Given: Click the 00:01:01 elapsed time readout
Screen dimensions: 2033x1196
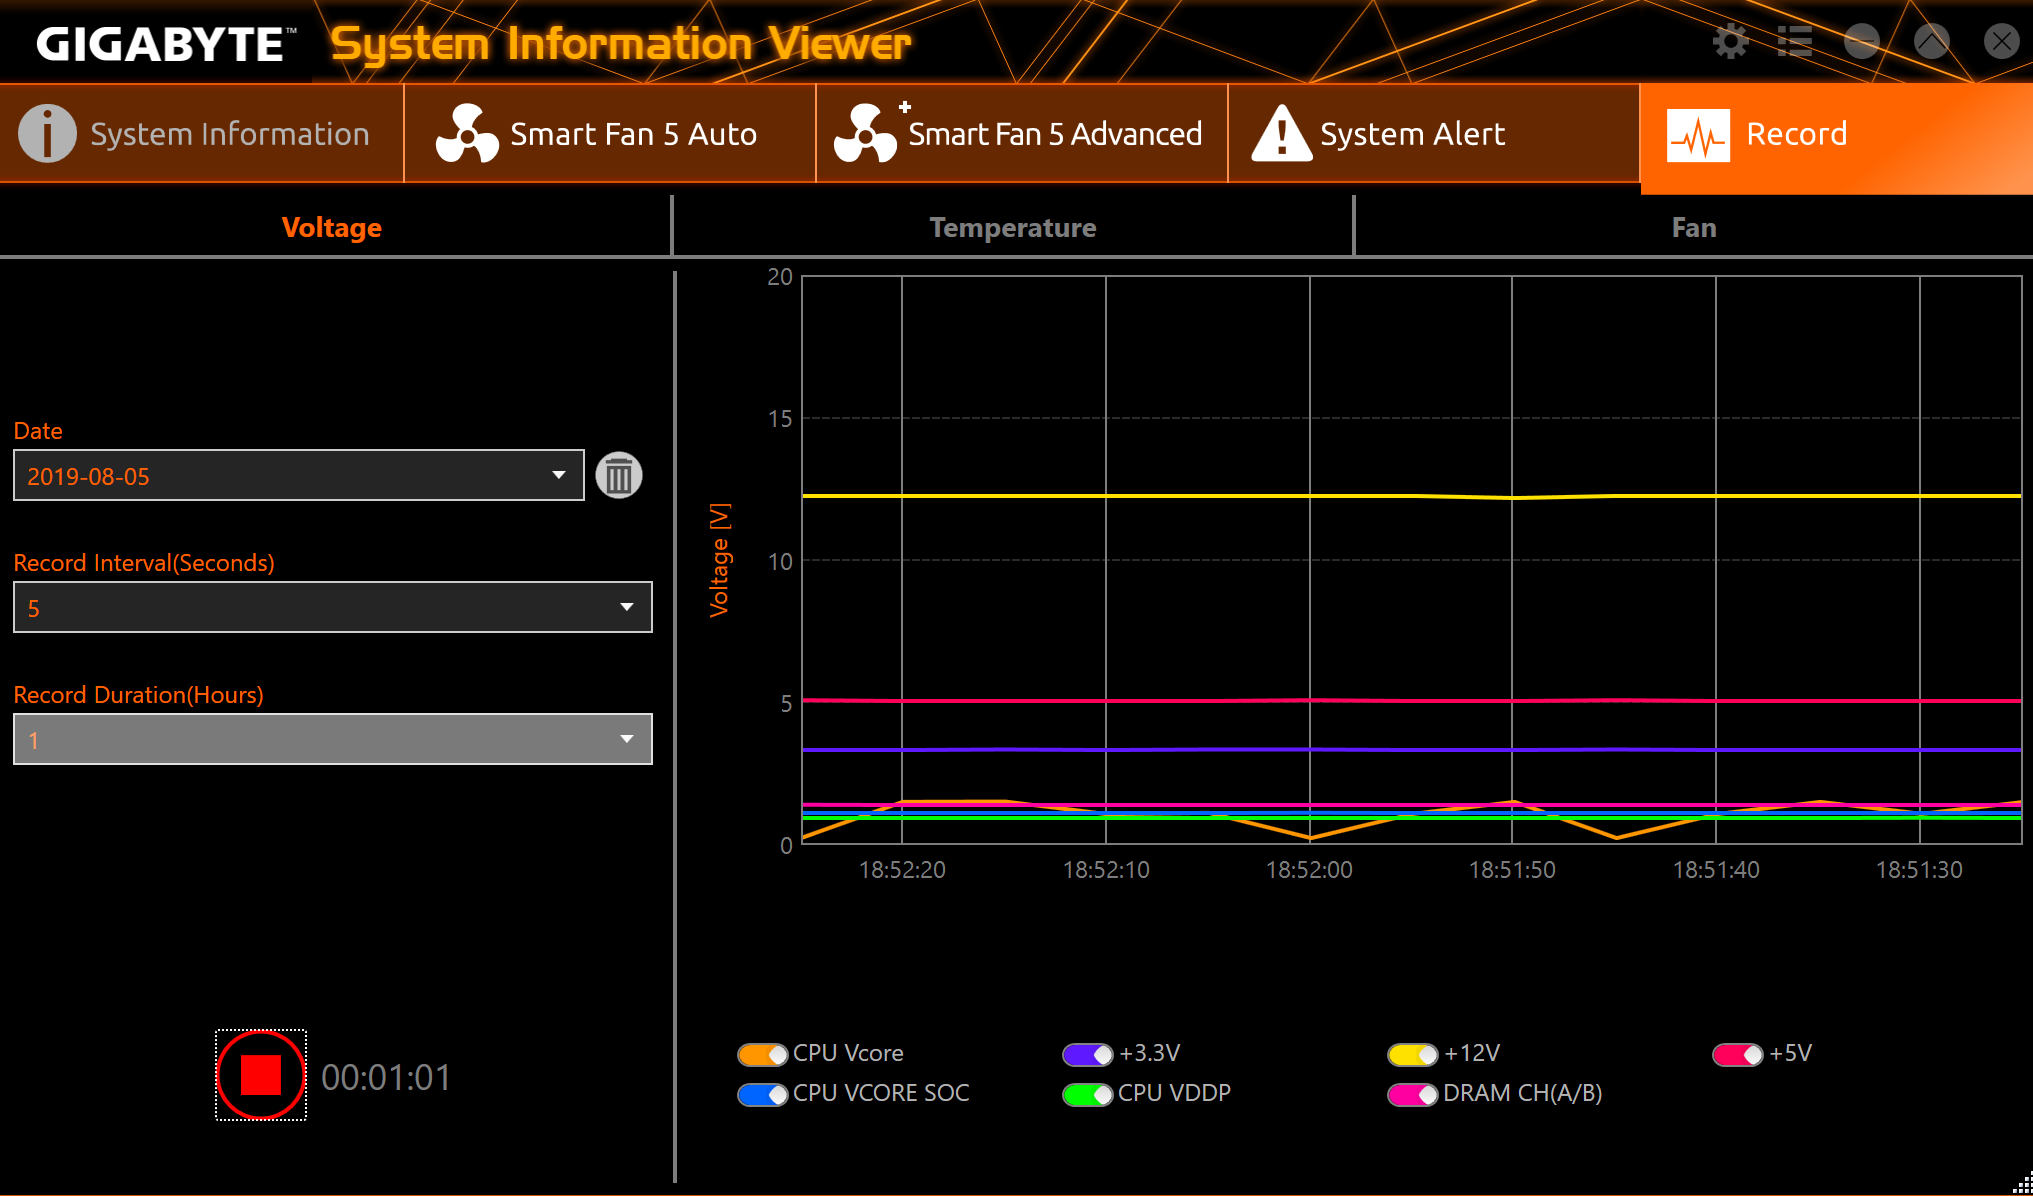Looking at the screenshot, I should [x=386, y=1077].
